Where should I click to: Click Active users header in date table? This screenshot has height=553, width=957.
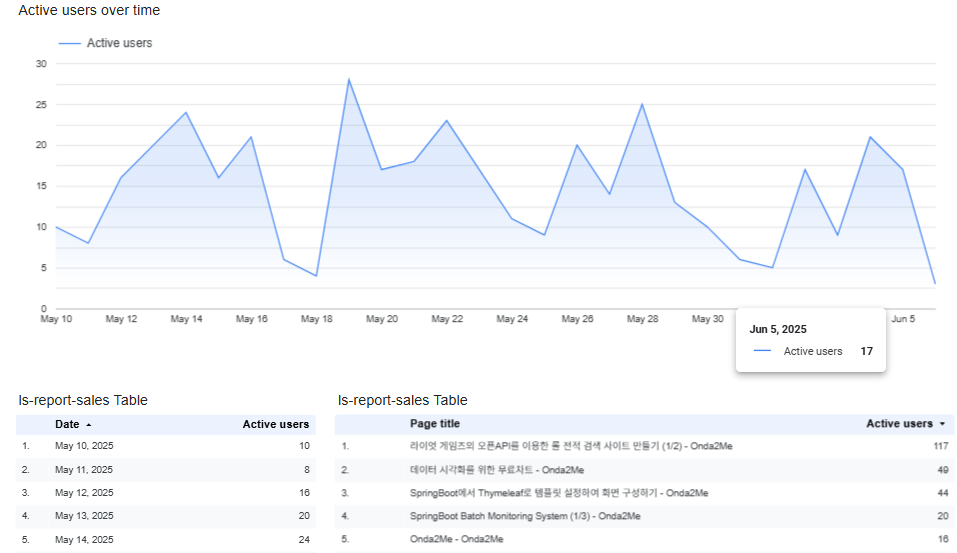[x=276, y=424]
